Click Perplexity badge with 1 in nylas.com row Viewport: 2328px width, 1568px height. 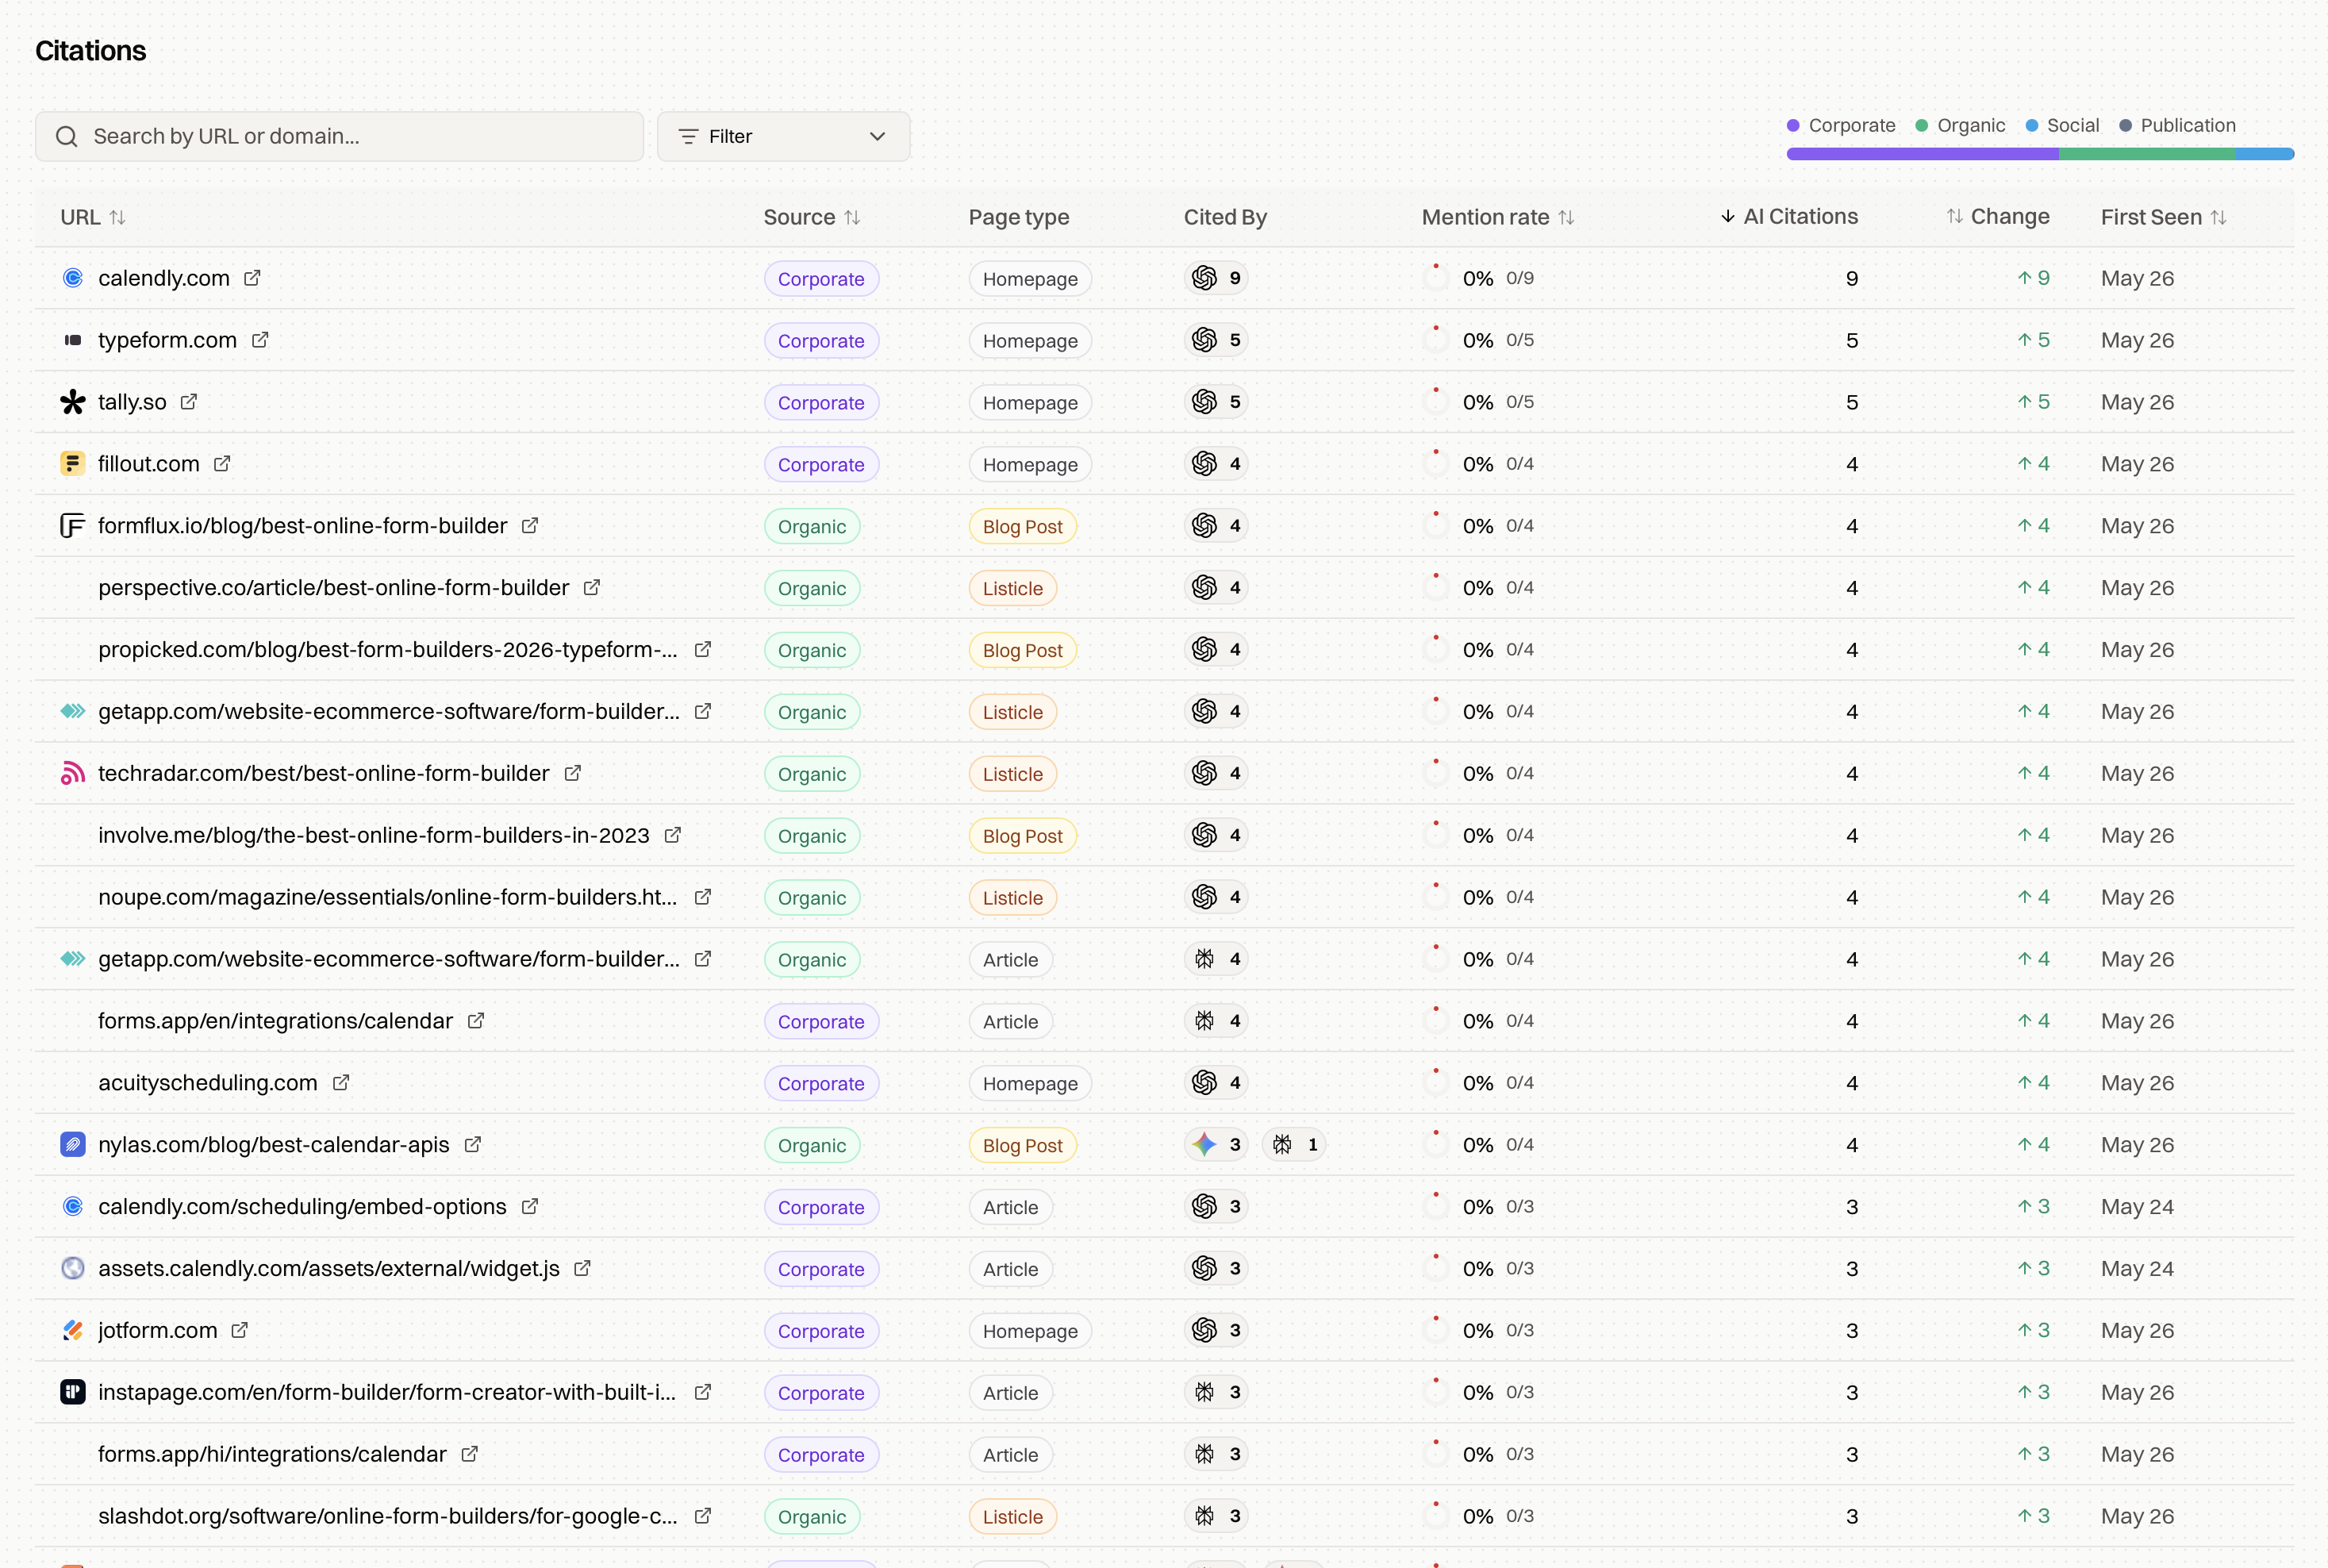1294,1145
